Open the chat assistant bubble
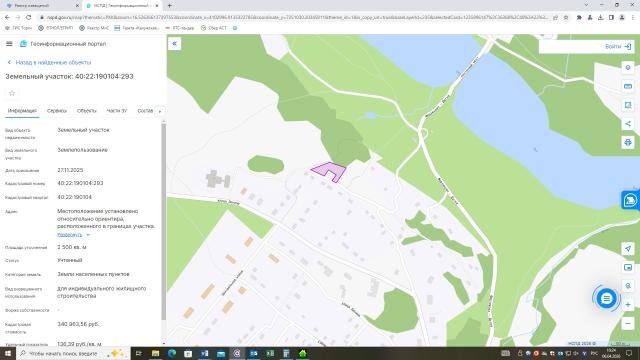This screenshot has height=360, width=640. pos(606,299)
